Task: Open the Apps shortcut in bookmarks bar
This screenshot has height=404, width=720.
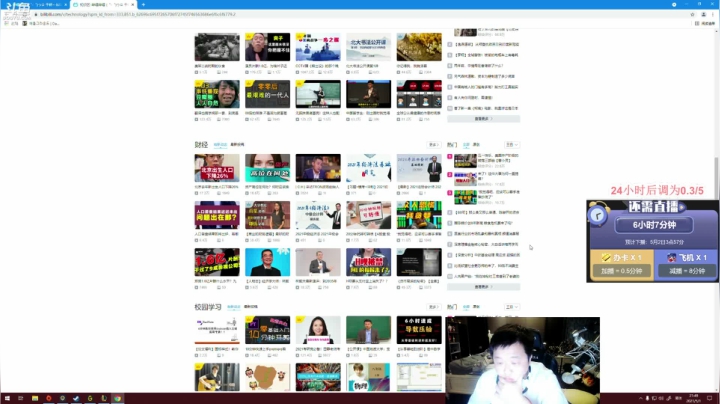Action: click(12, 23)
